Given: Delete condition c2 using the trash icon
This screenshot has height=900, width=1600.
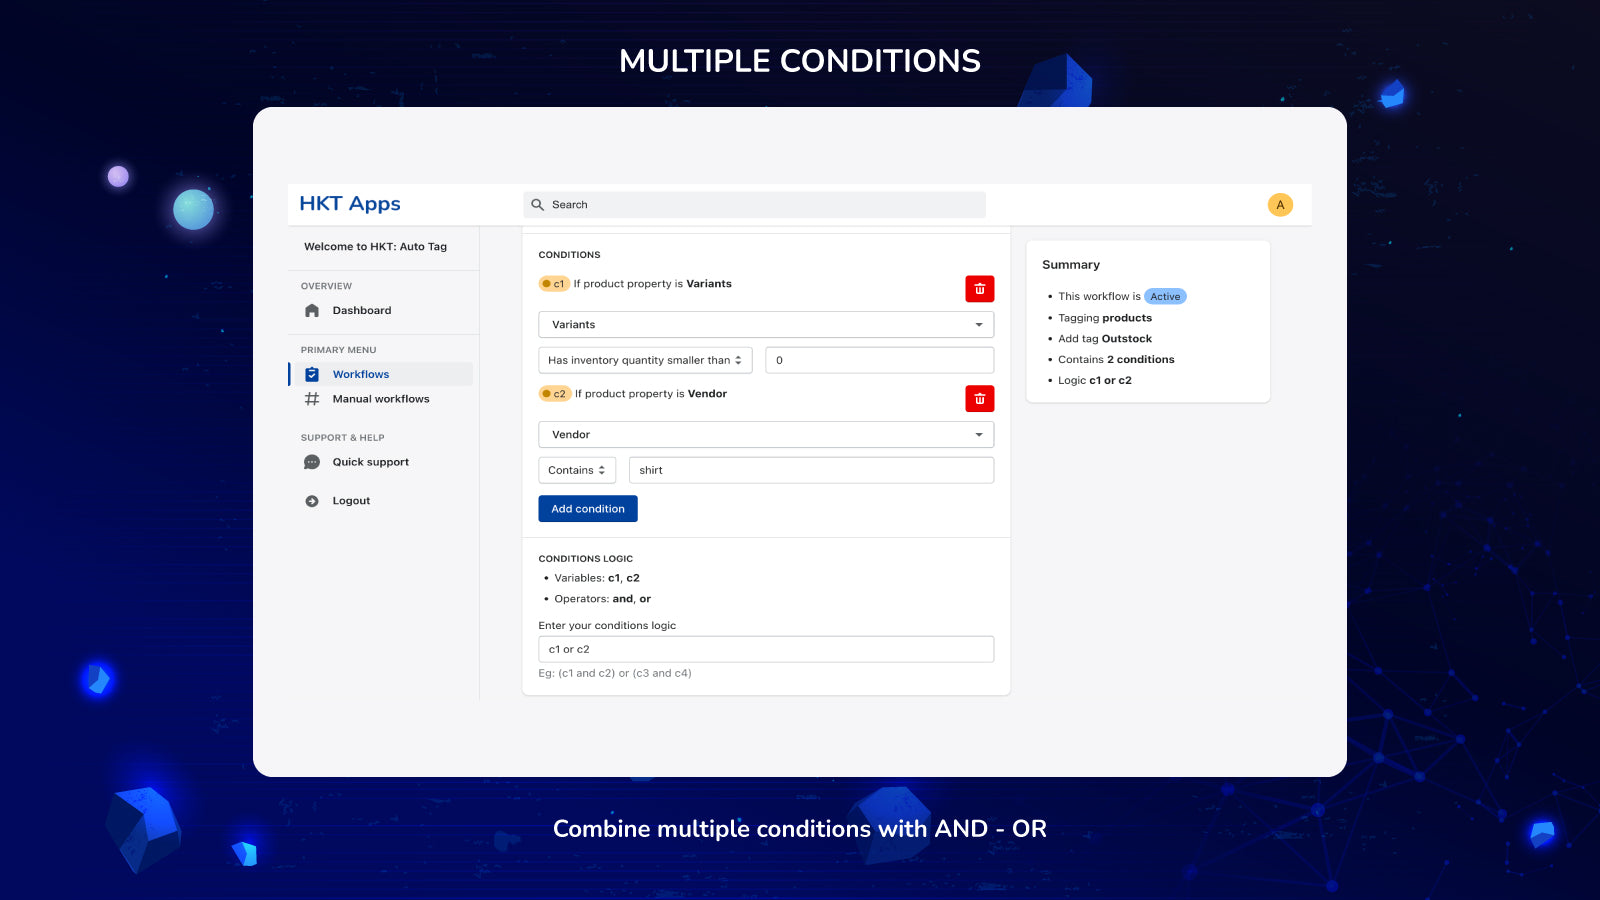Looking at the screenshot, I should 979,398.
